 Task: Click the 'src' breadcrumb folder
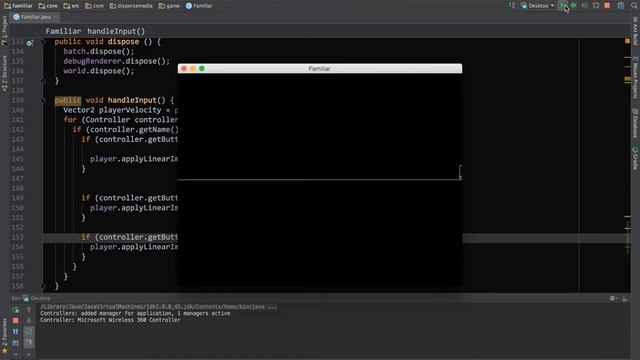(71, 6)
